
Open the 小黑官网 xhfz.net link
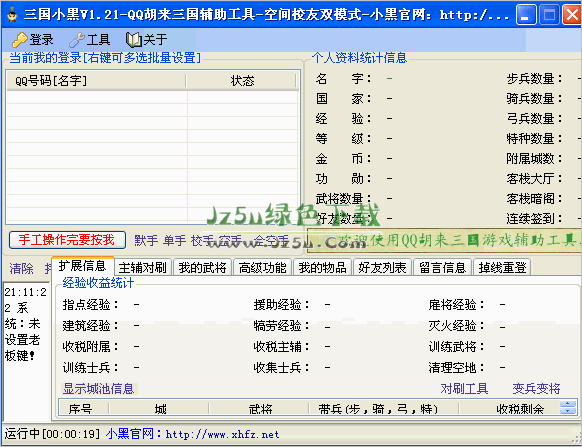[x=193, y=434]
